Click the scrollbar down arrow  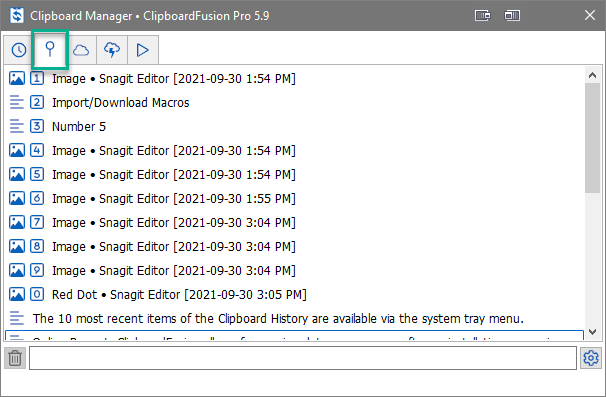click(x=592, y=332)
